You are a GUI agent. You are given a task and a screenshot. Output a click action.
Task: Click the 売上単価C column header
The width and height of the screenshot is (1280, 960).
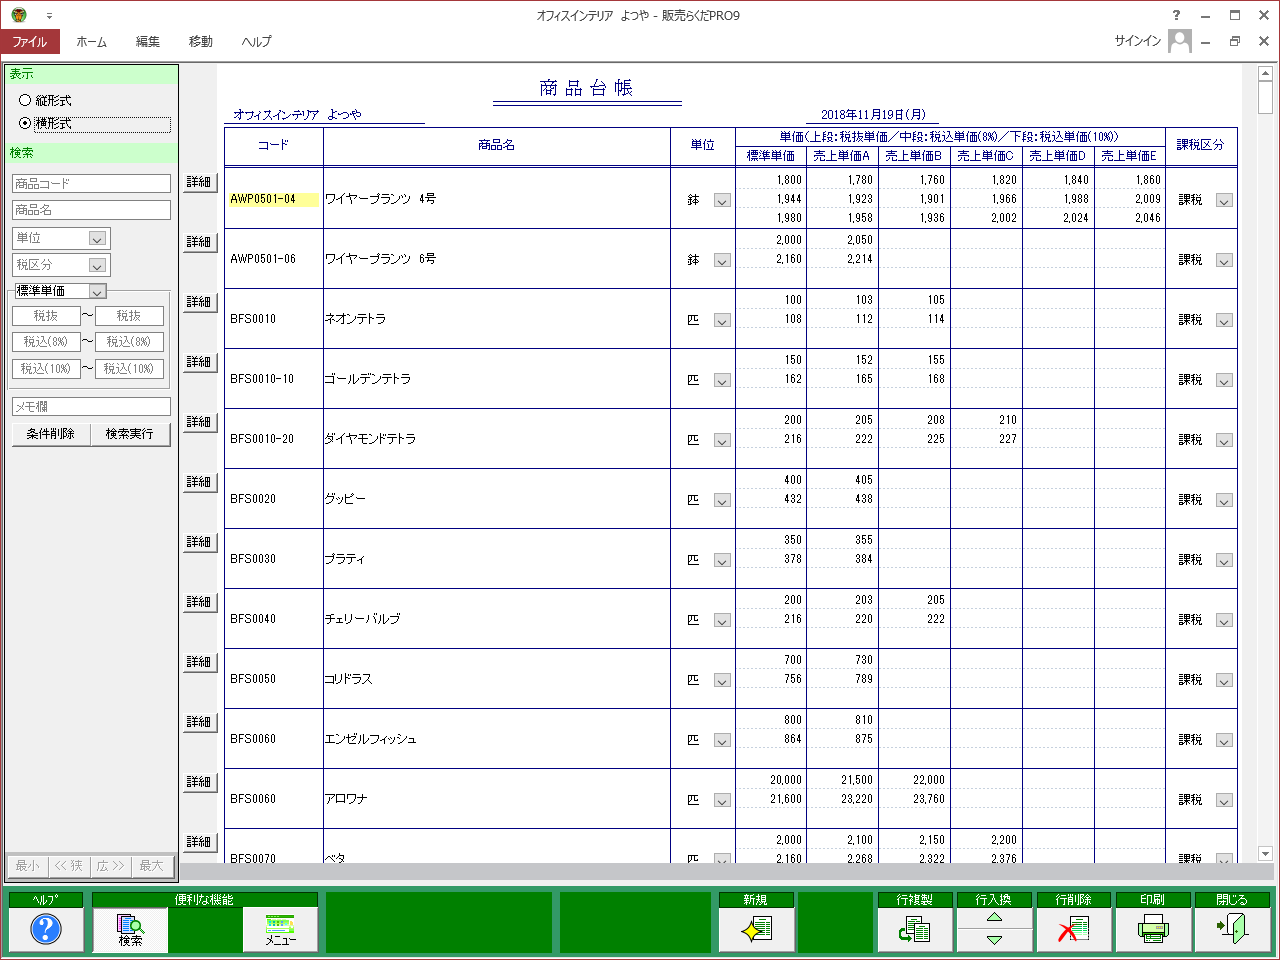[985, 156]
